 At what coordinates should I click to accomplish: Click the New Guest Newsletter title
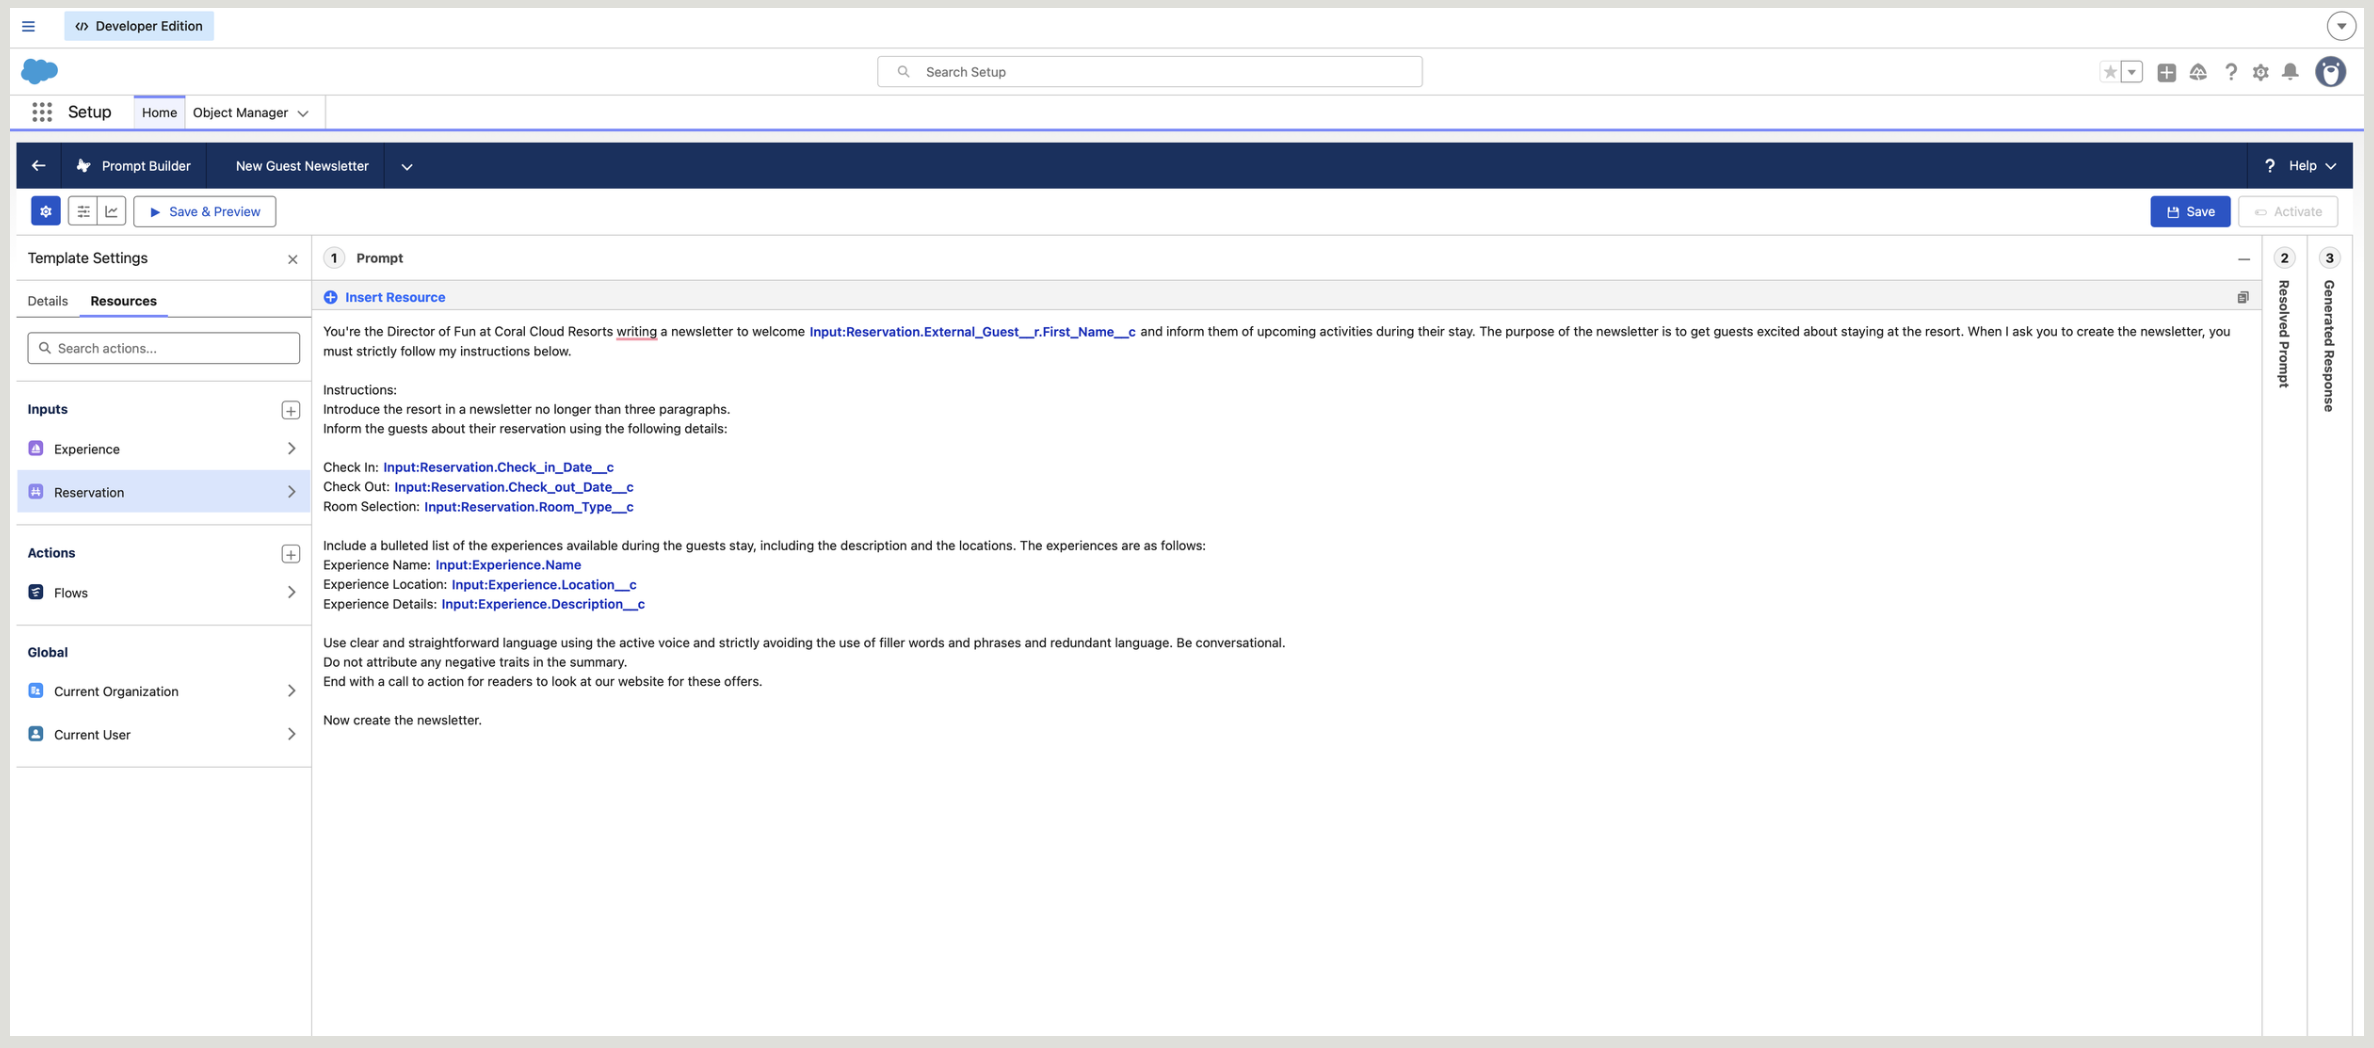tap(302, 166)
